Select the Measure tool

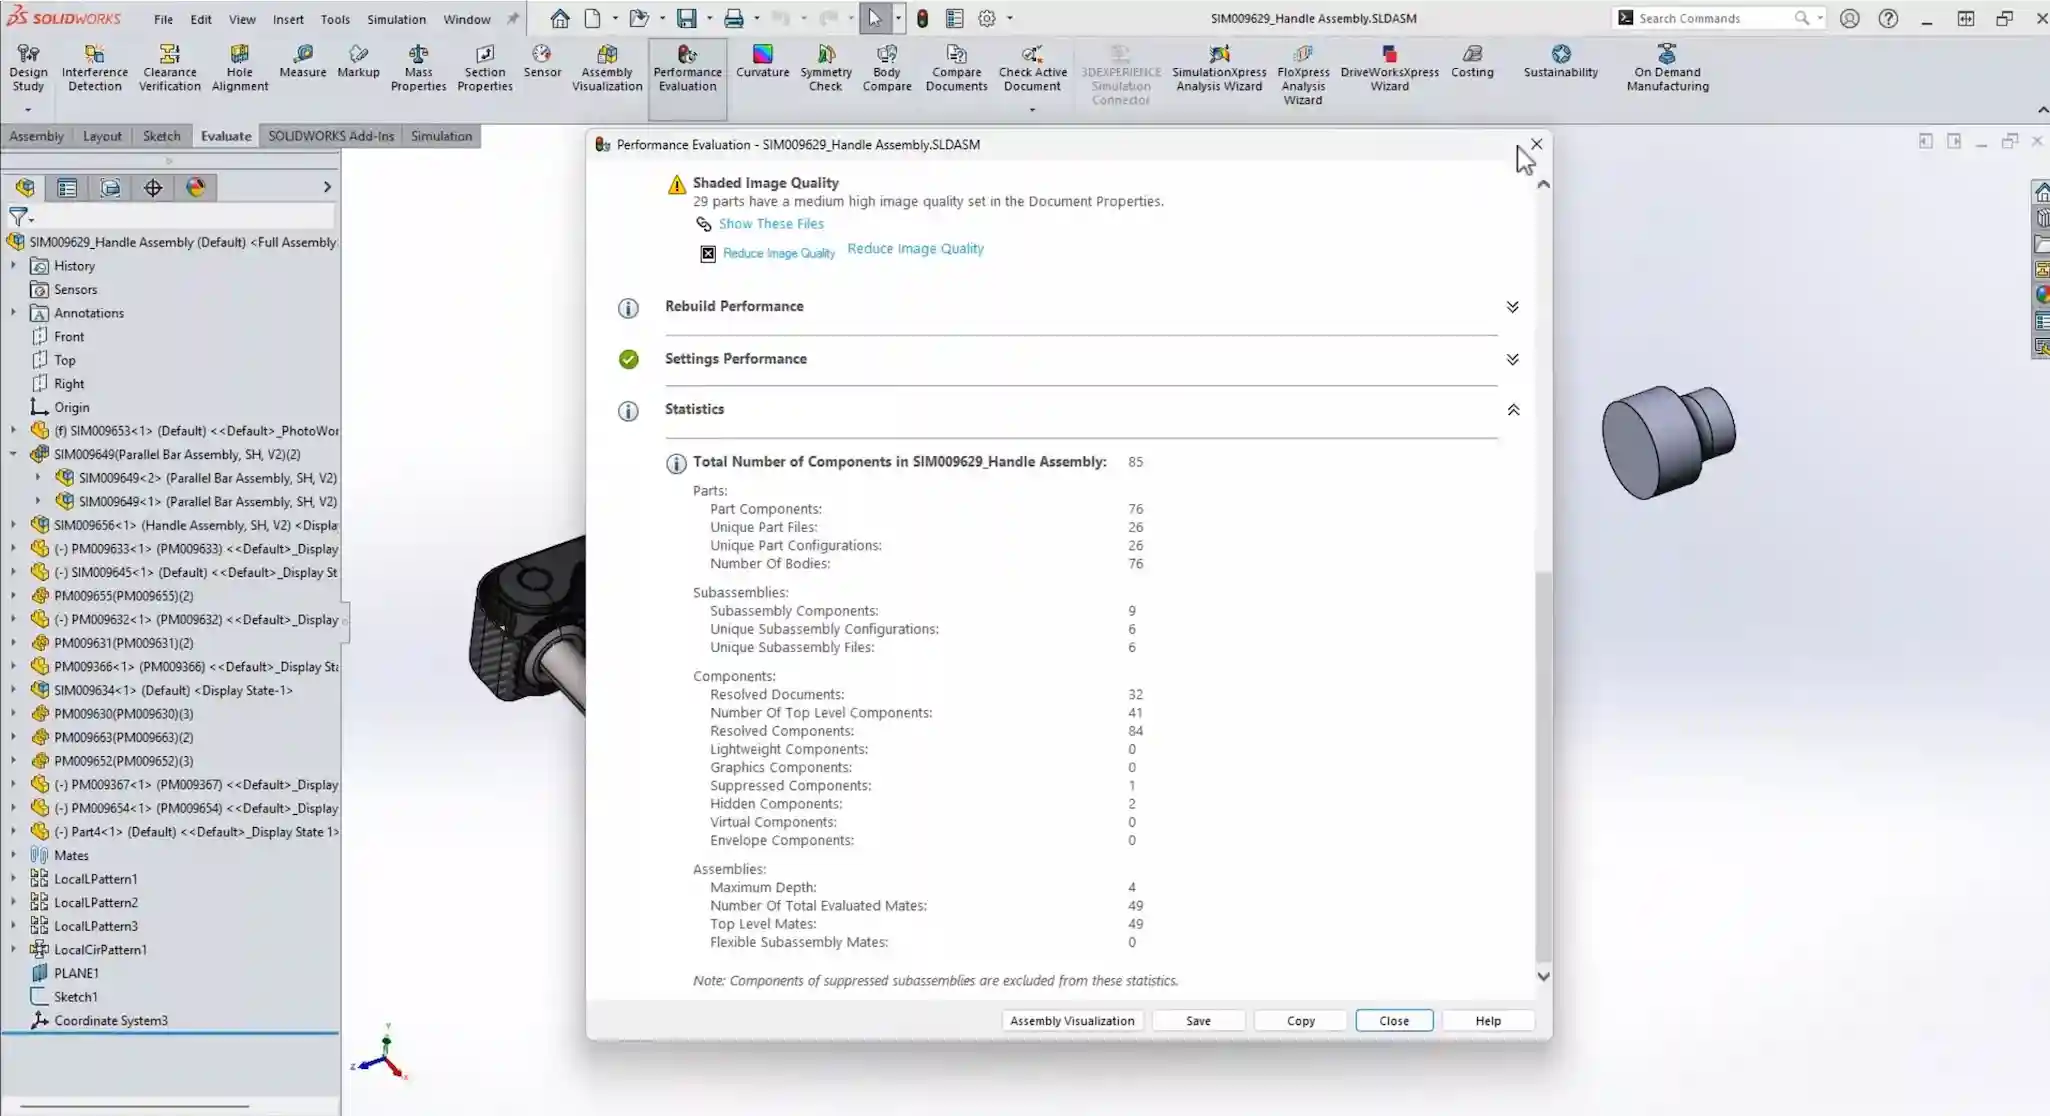[303, 61]
